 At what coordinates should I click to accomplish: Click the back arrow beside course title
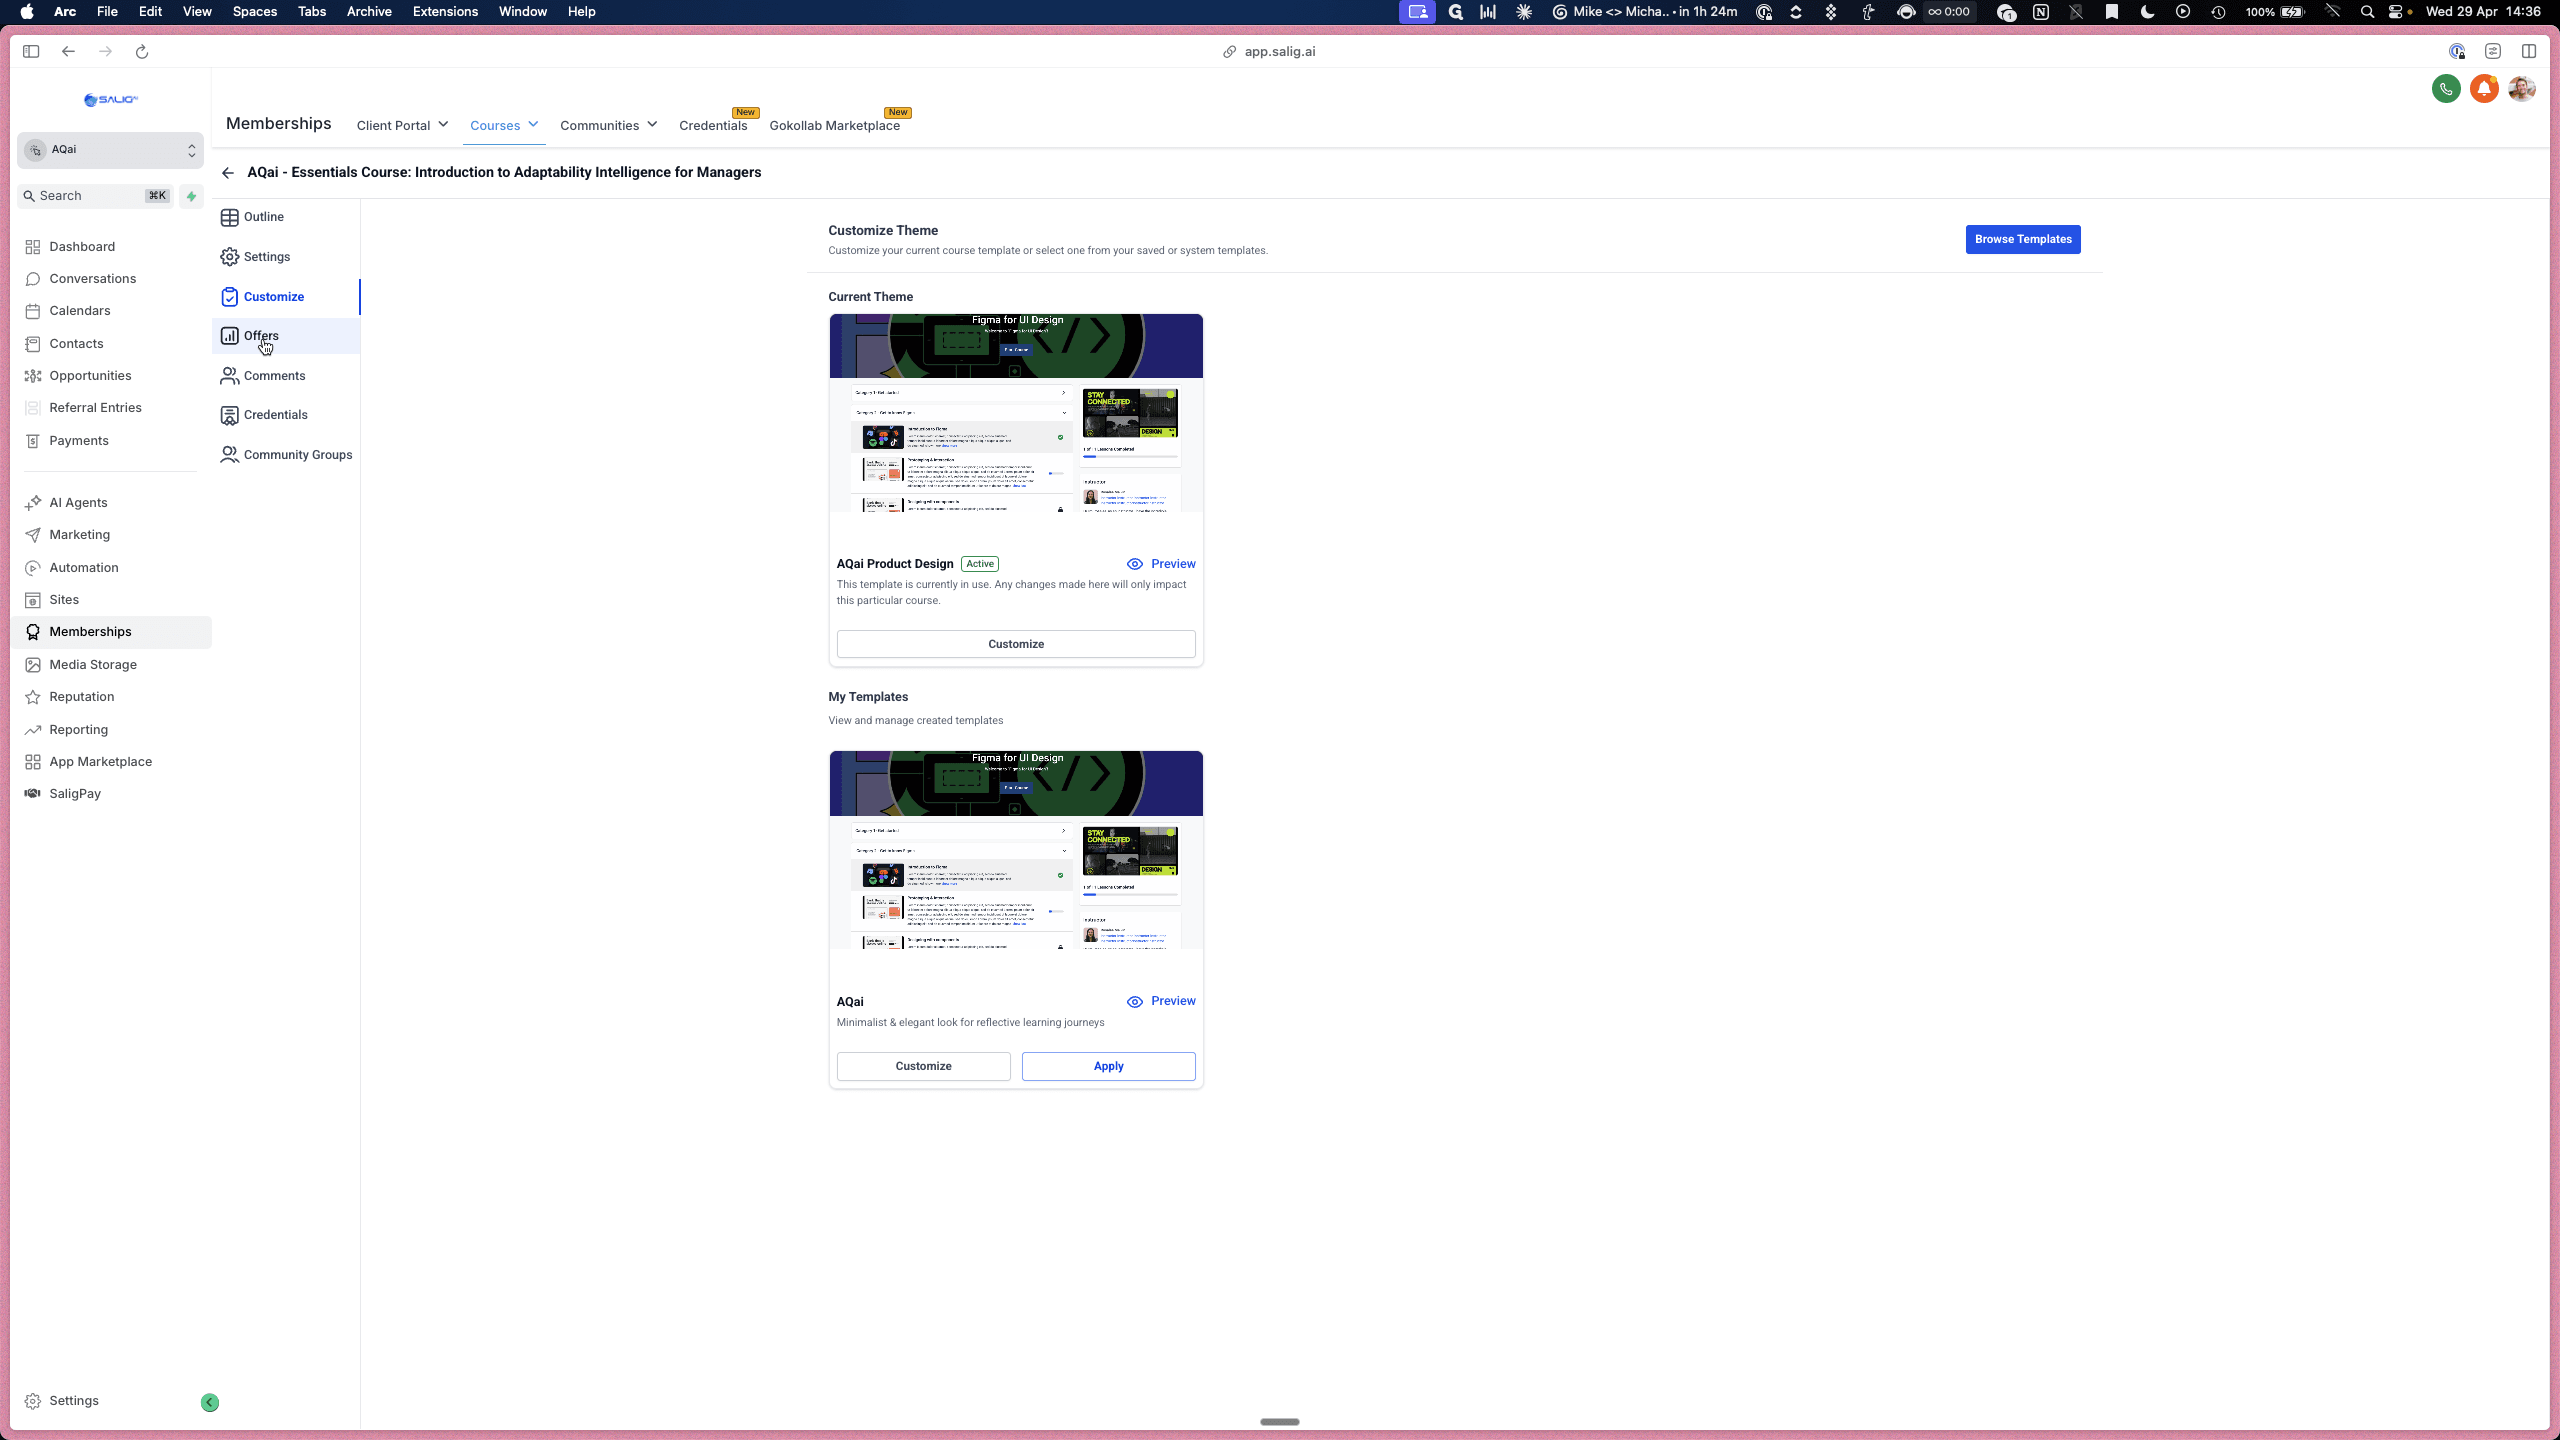coord(228,173)
